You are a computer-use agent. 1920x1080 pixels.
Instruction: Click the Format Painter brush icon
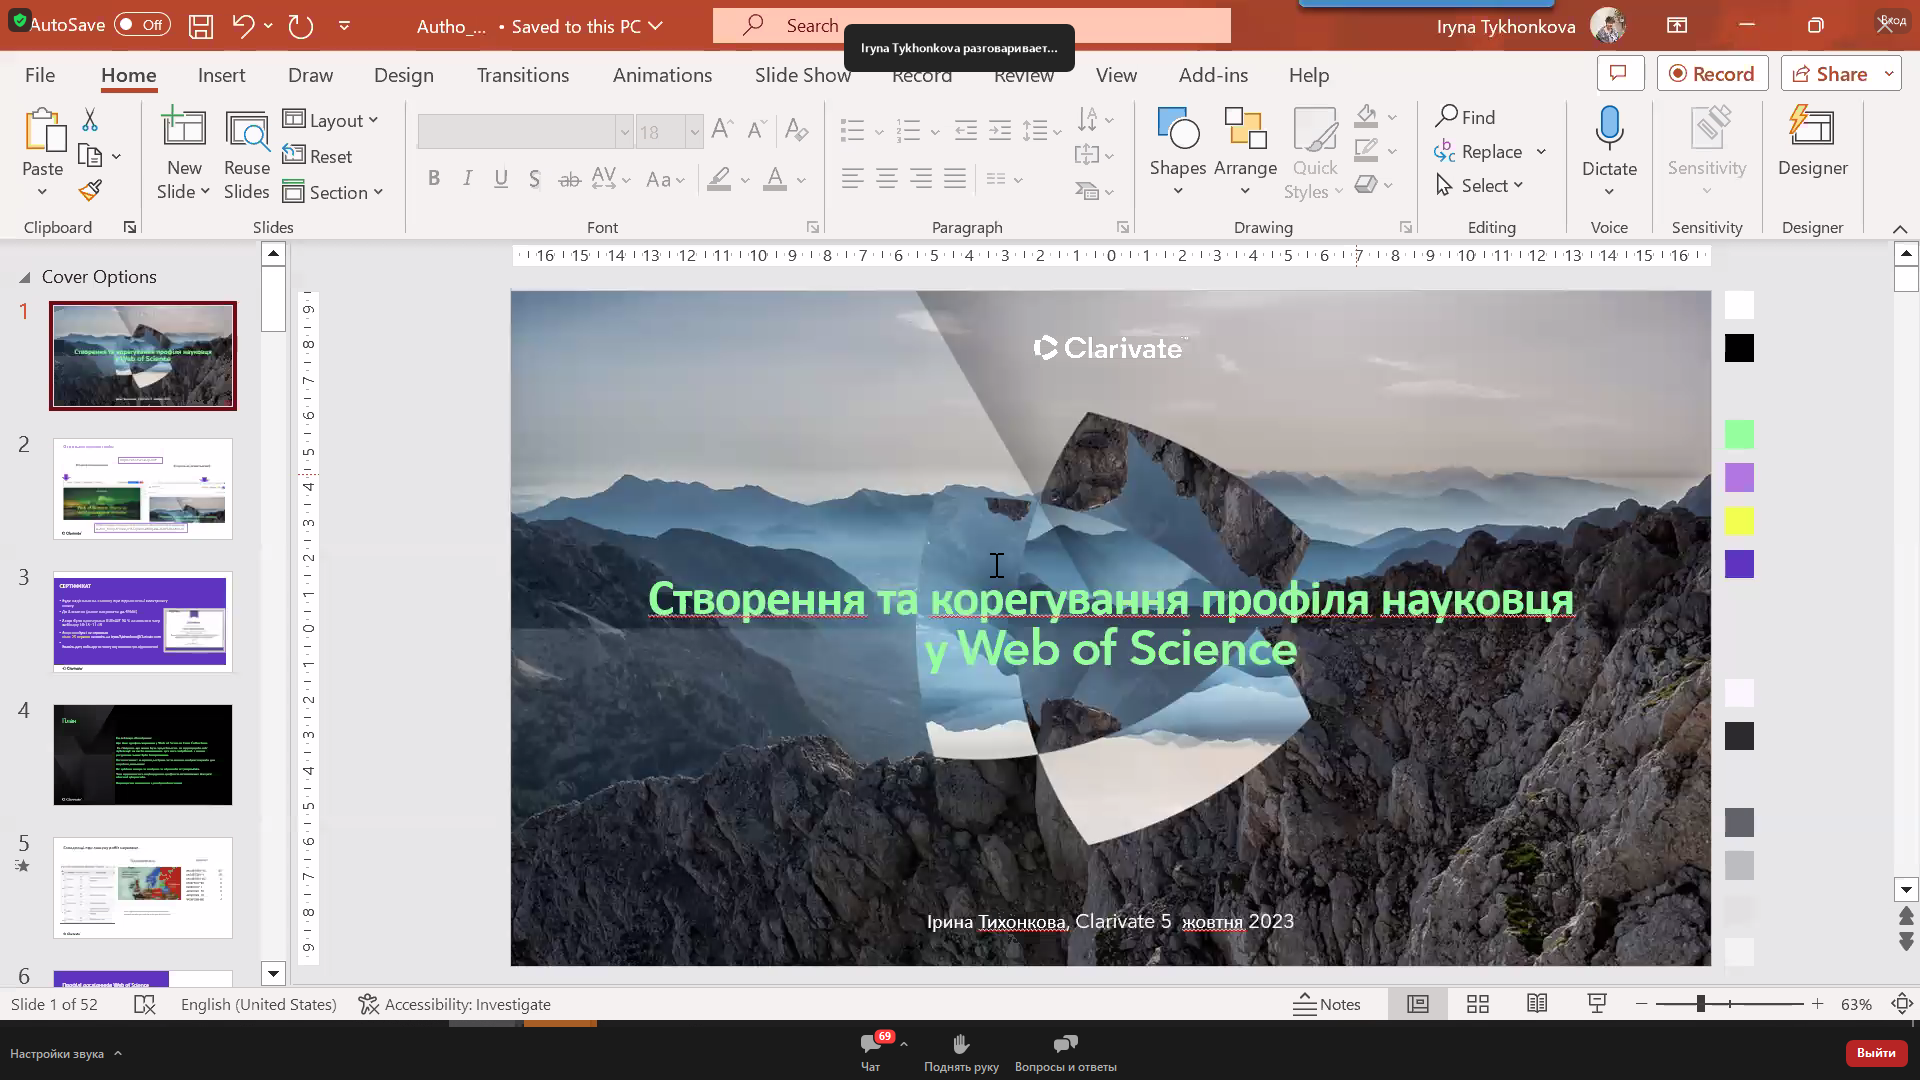coord(90,190)
